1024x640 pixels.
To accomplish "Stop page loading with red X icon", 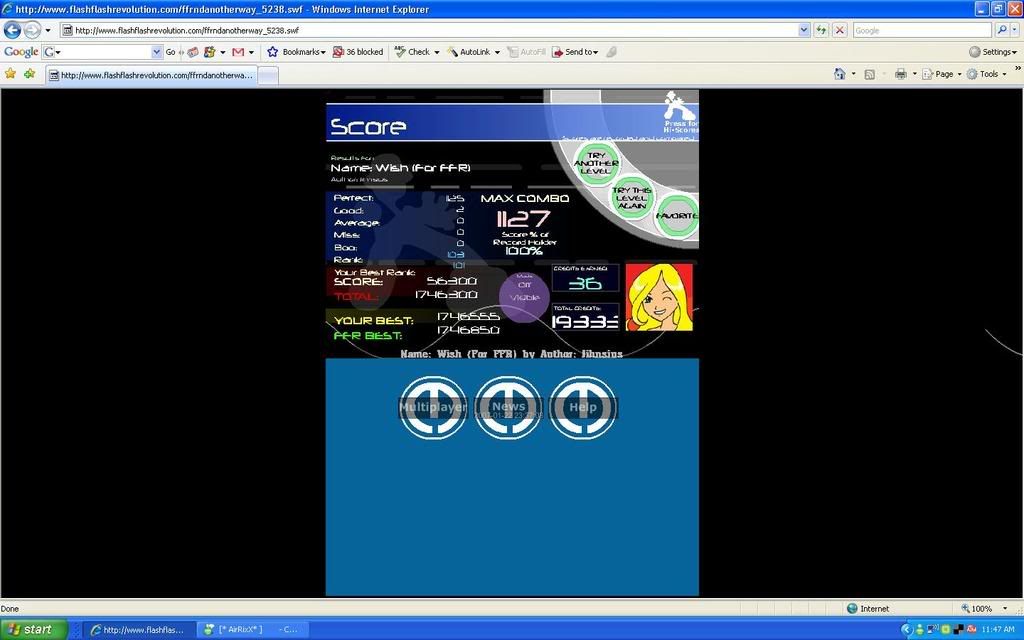I will (x=840, y=30).
